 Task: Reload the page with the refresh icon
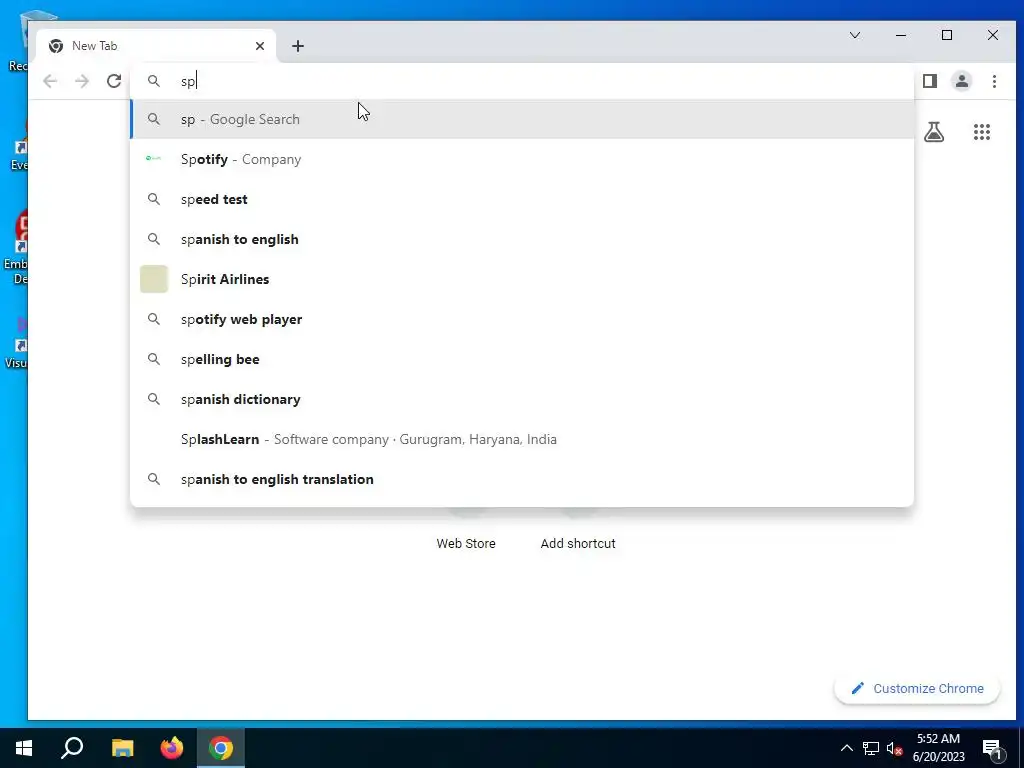114,81
